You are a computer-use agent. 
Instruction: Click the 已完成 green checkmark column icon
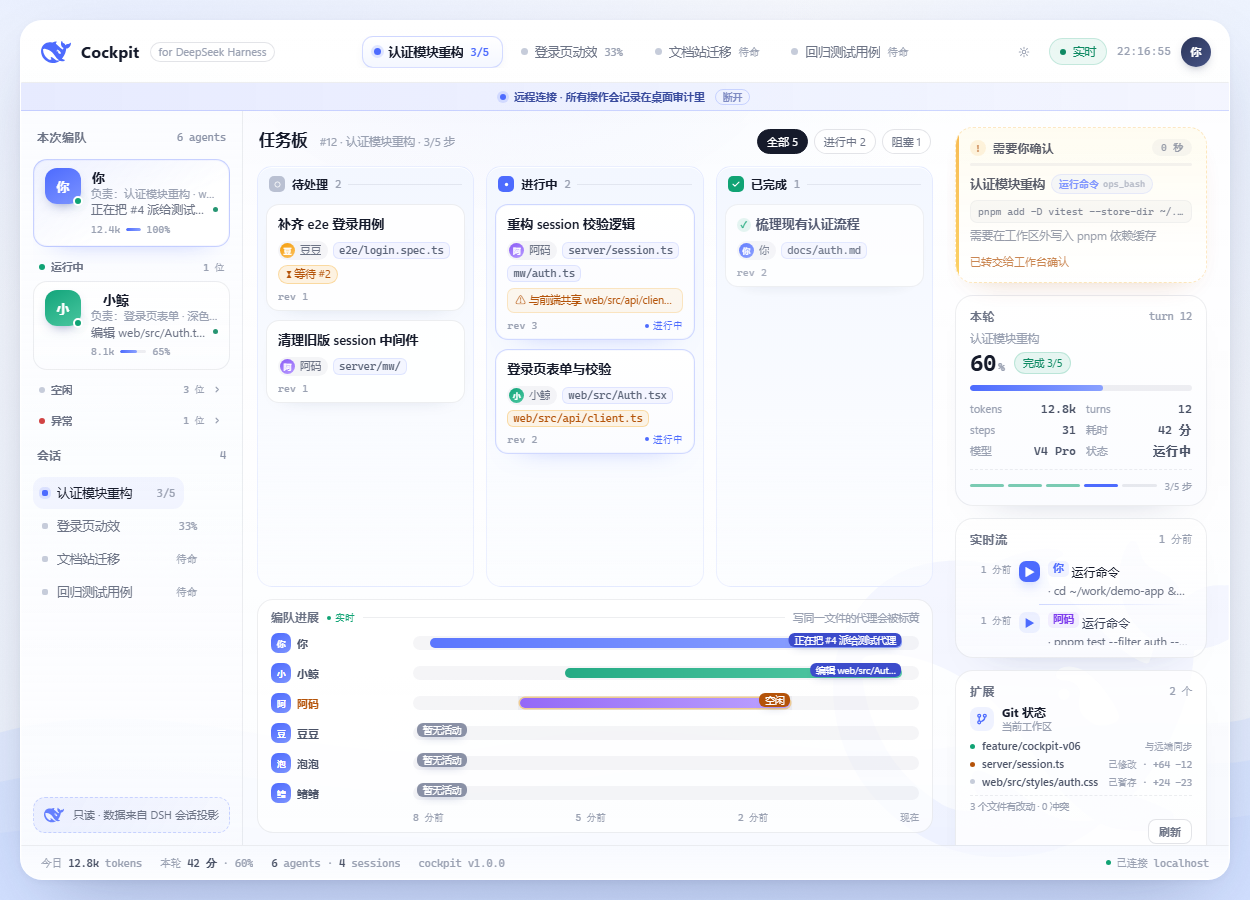pyautogui.click(x=736, y=184)
